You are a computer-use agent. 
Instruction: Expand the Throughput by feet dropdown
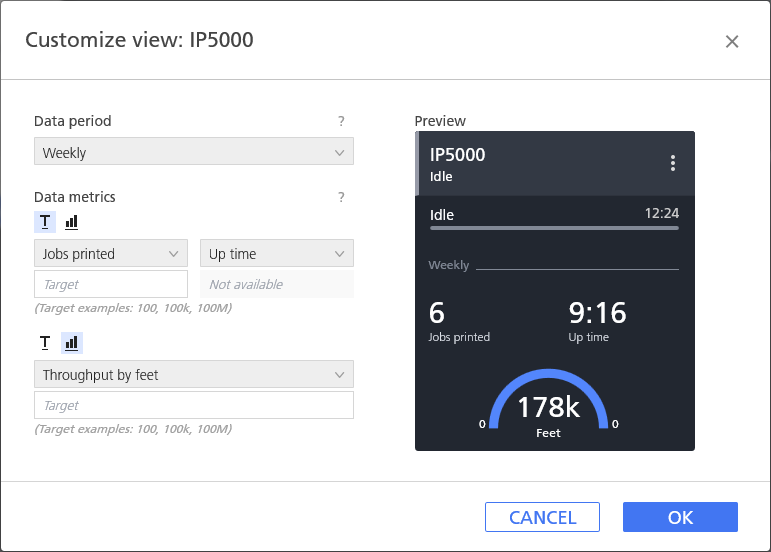[x=194, y=375]
